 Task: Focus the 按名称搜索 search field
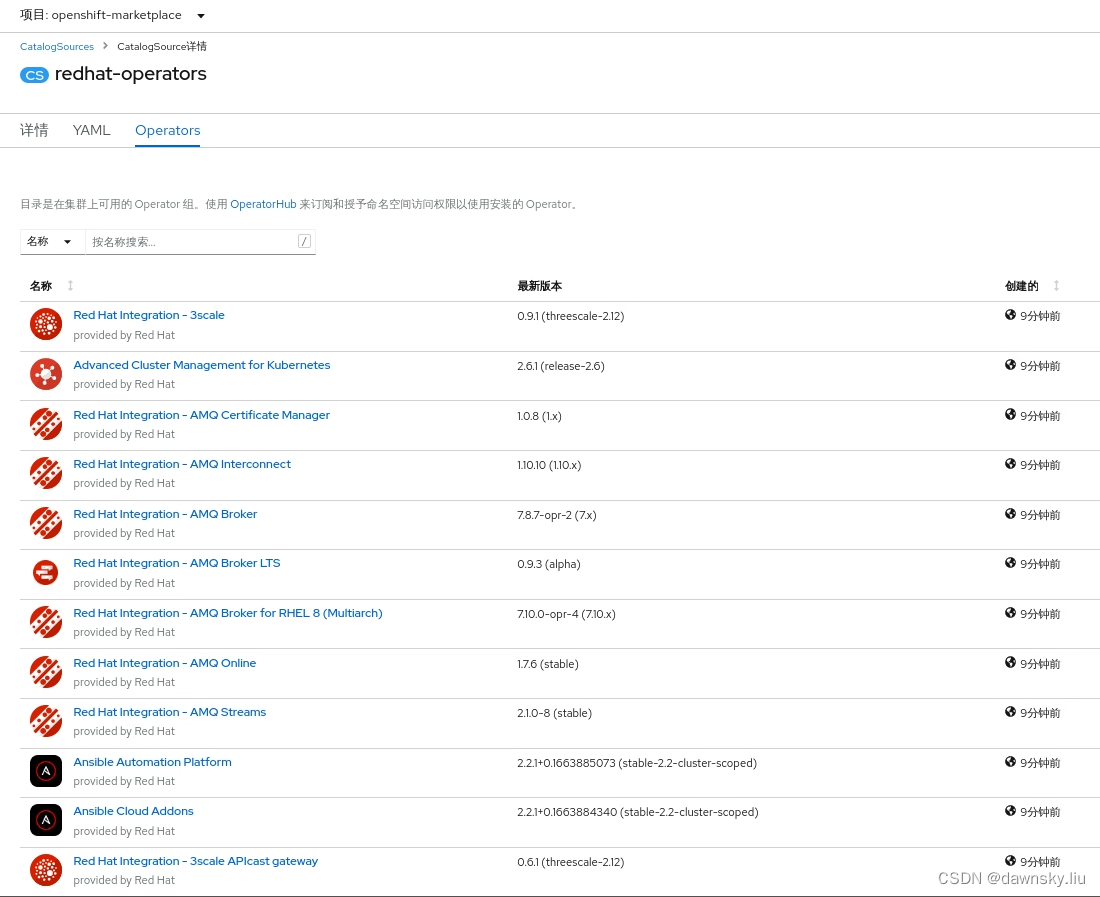200,241
